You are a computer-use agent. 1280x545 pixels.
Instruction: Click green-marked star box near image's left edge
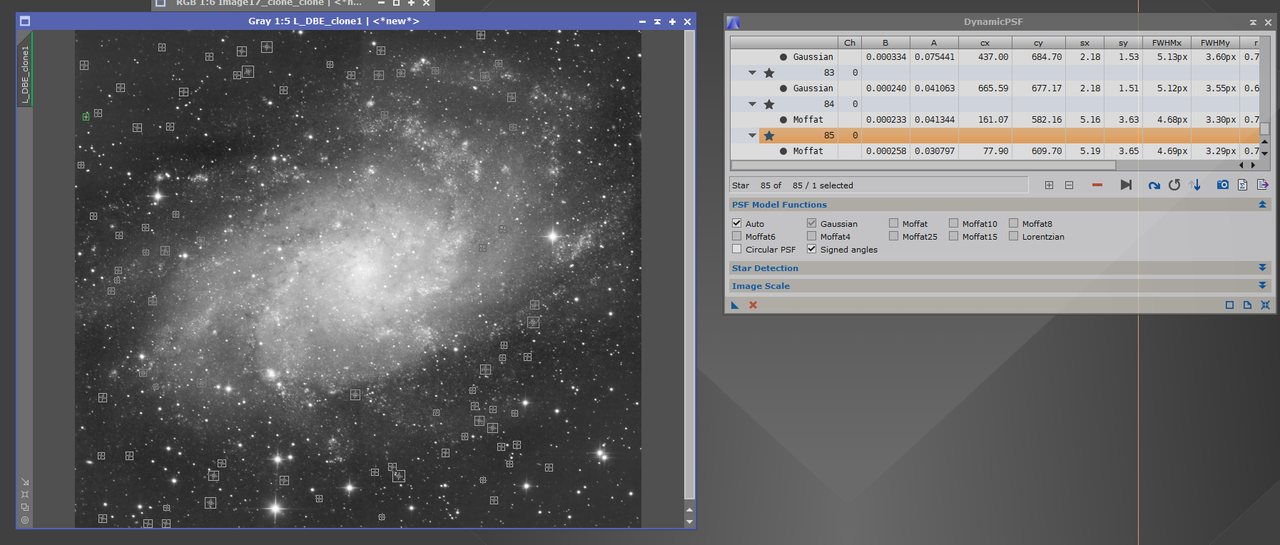pyautogui.click(x=86, y=117)
